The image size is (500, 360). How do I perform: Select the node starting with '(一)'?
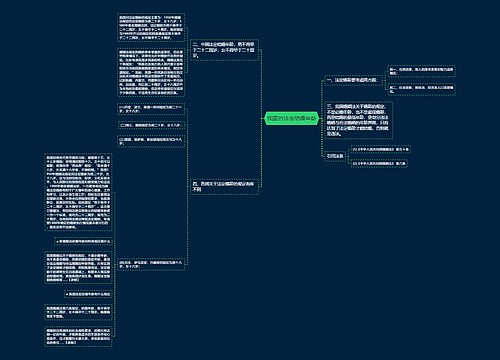point(151,109)
